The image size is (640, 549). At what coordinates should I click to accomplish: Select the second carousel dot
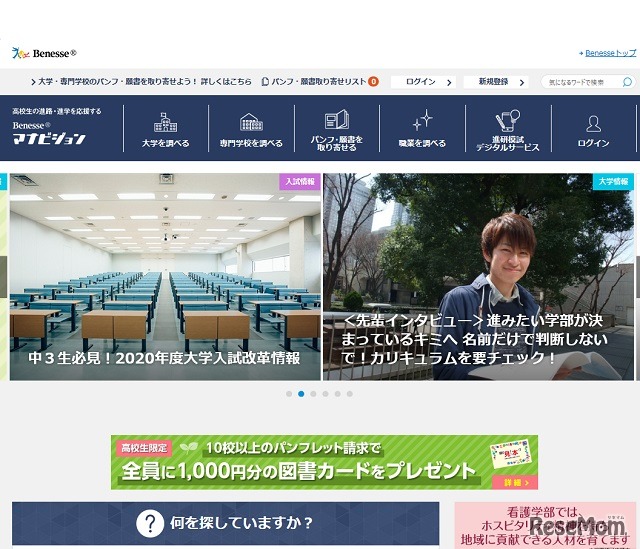click(301, 394)
